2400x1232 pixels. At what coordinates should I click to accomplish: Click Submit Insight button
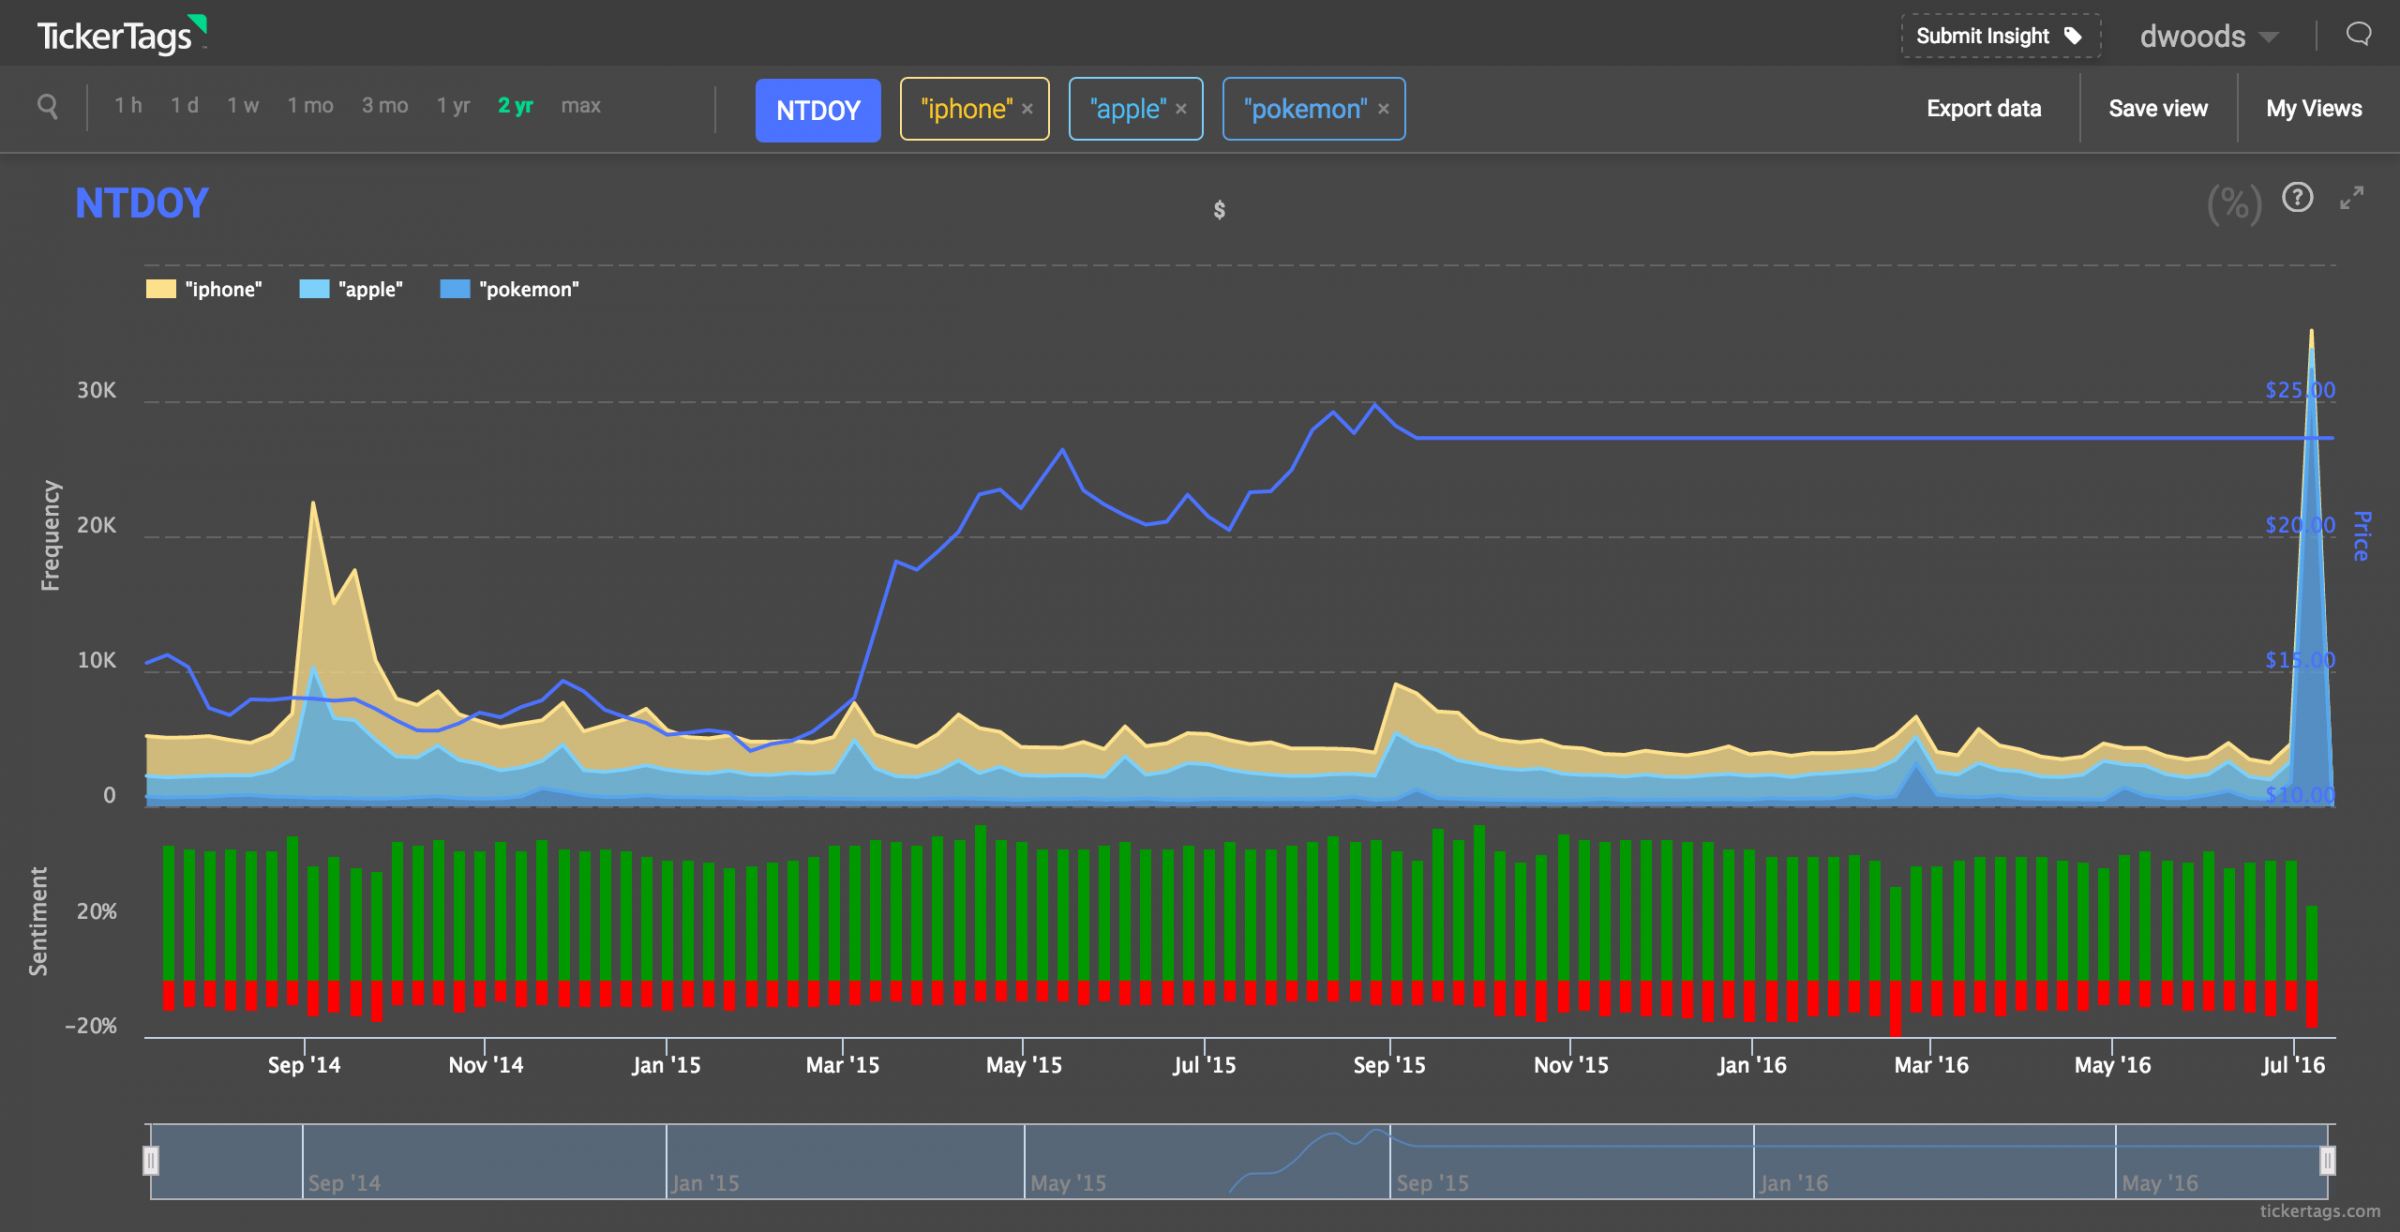tap(2000, 36)
